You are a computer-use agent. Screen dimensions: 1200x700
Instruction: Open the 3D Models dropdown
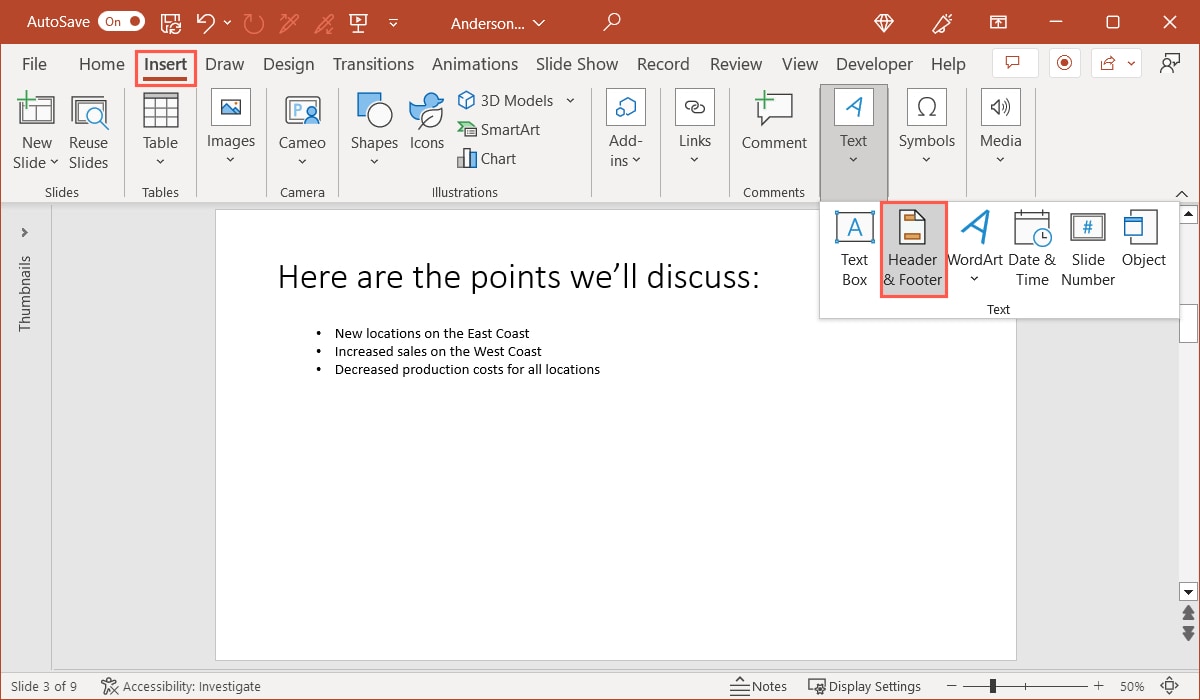pyautogui.click(x=569, y=100)
